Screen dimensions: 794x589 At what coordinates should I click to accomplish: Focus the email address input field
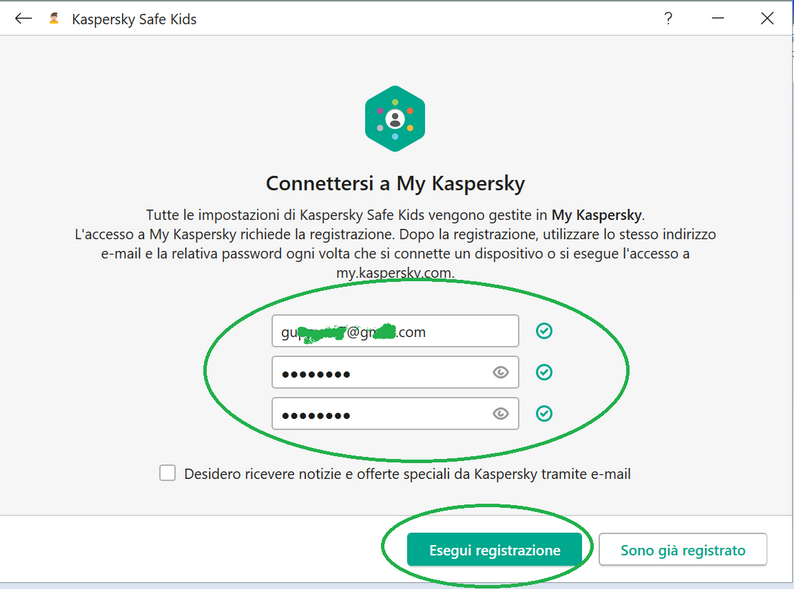395,331
